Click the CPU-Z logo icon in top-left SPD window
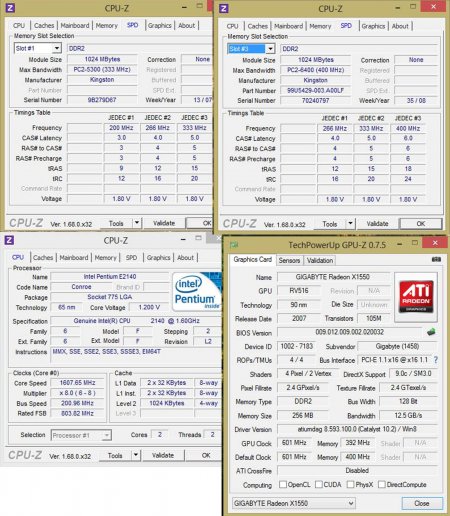Screen dimensions: 450x516 pyautogui.click(x=10, y=8)
